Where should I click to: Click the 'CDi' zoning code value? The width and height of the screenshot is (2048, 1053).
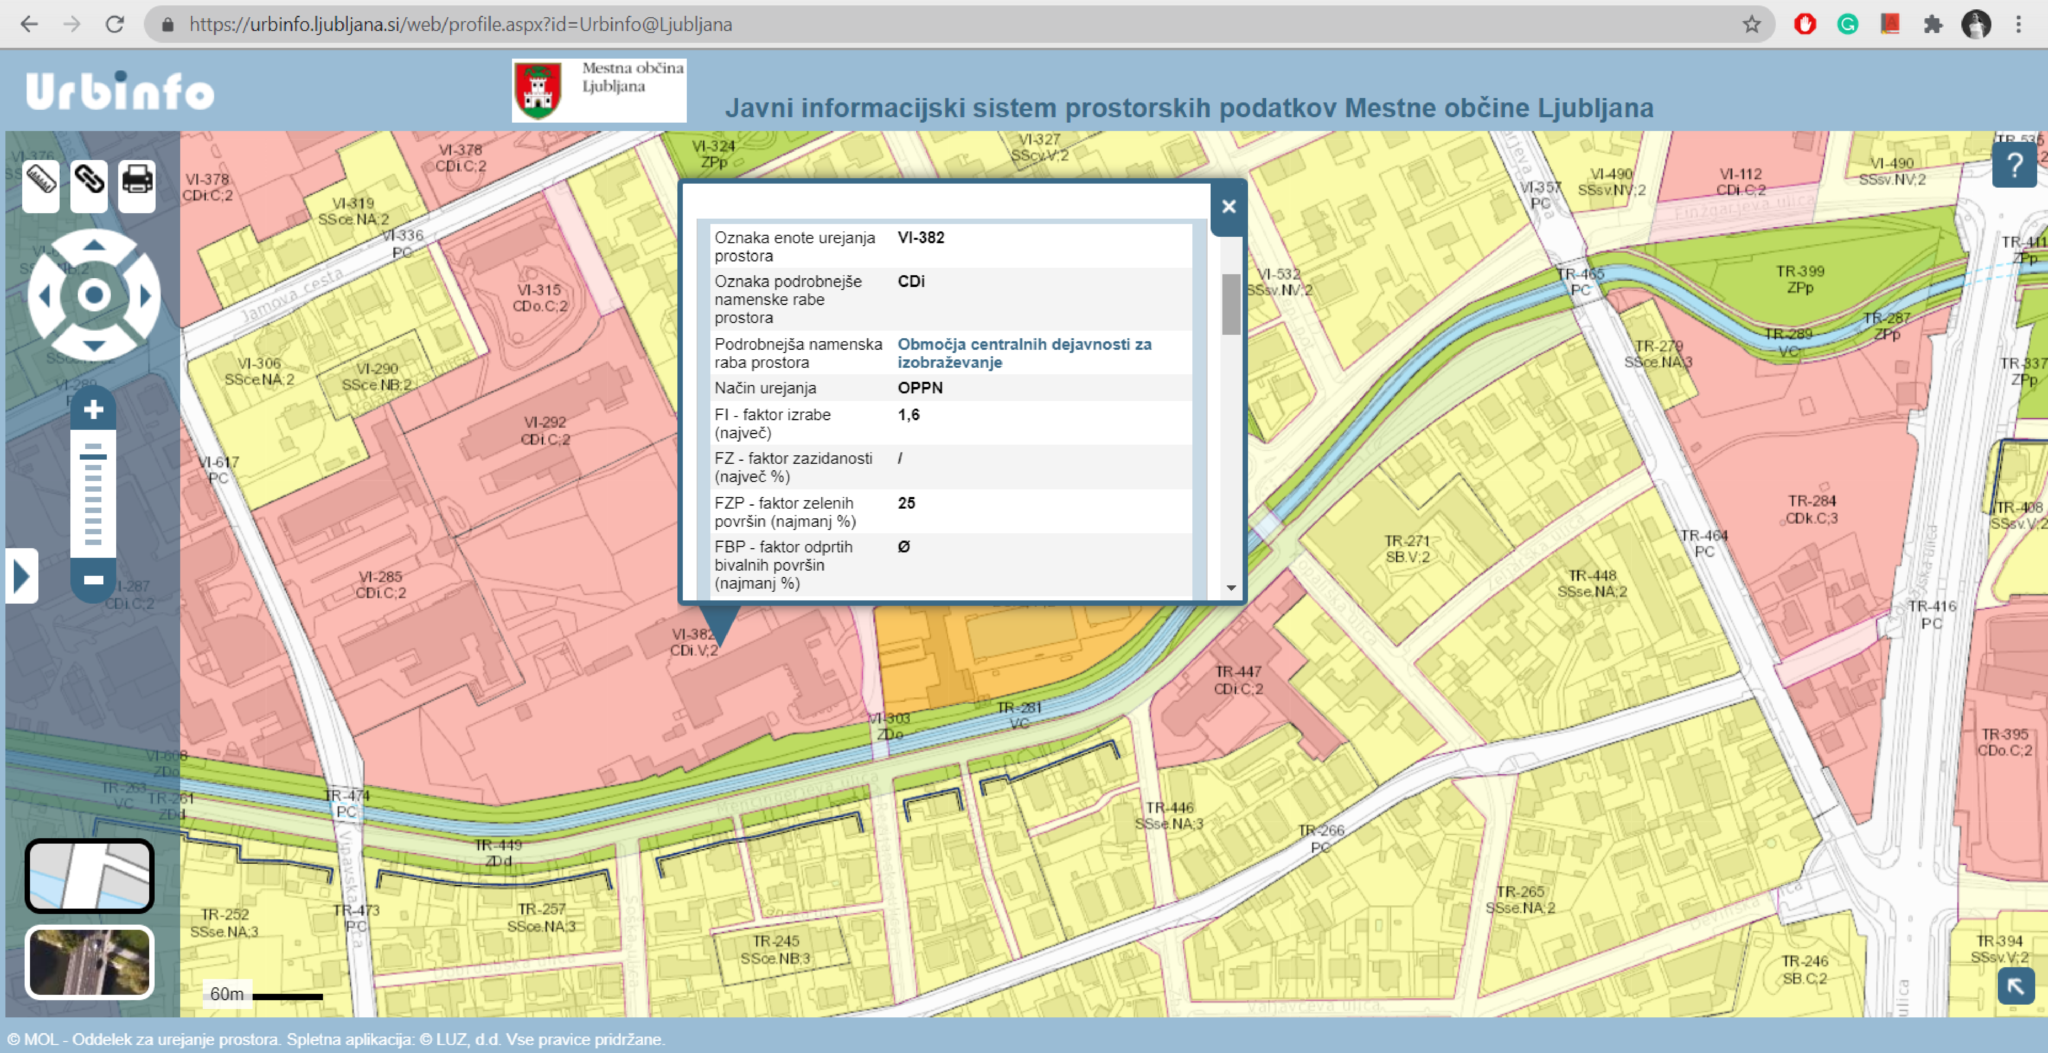tap(911, 282)
